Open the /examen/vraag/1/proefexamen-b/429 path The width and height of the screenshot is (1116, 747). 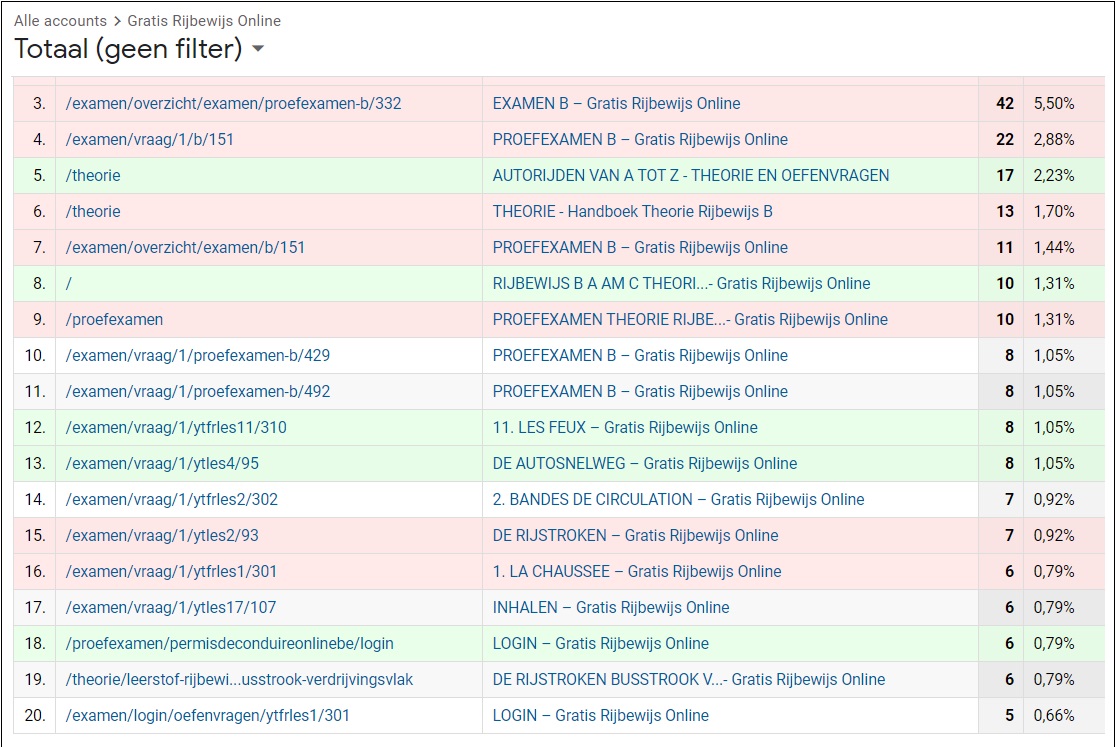198,355
